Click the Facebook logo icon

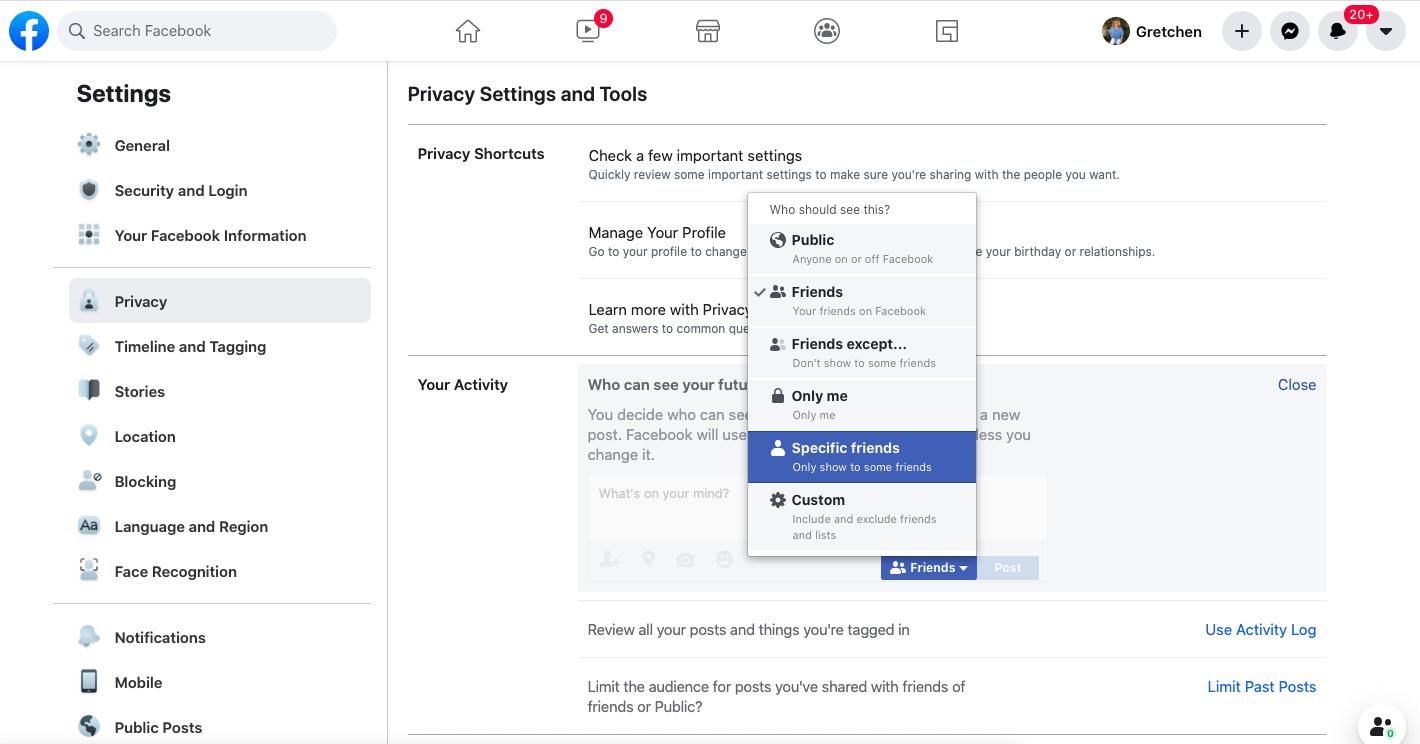tap(29, 31)
